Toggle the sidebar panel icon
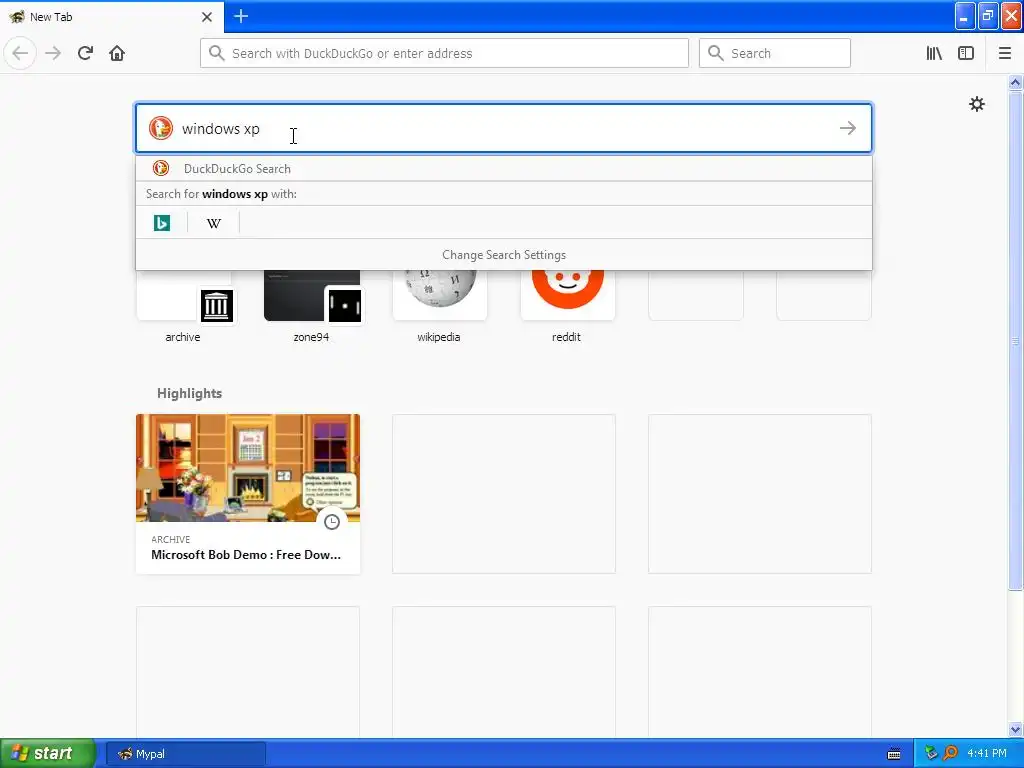1024x768 pixels. point(966,53)
